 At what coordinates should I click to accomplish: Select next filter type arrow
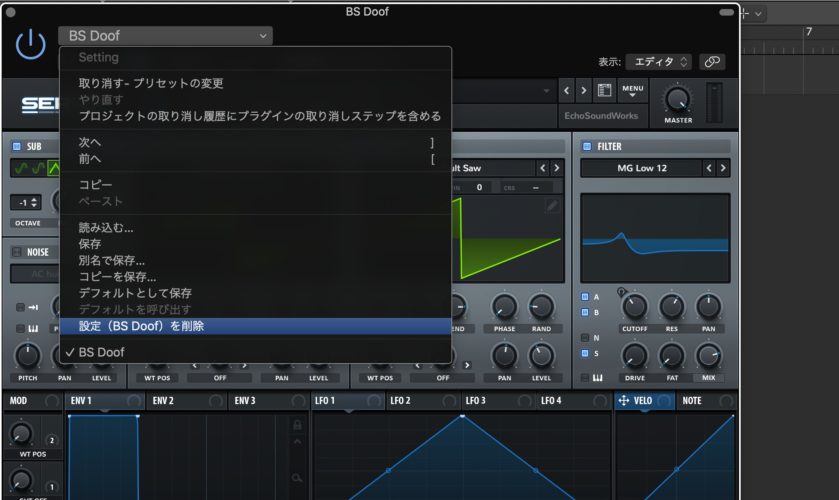(x=726, y=169)
